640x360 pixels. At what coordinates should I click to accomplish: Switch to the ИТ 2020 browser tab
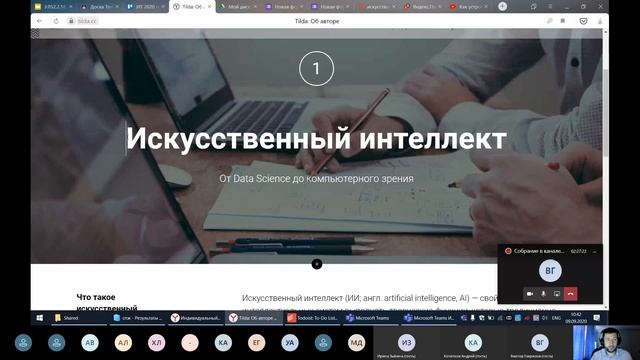click(x=145, y=7)
